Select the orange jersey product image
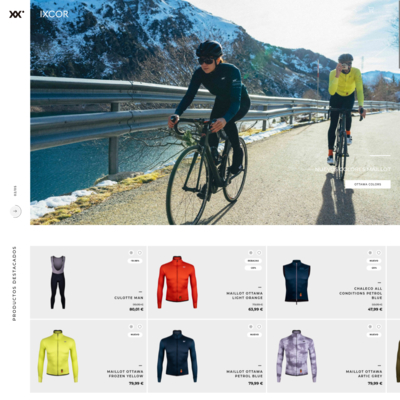The height and width of the screenshot is (400, 400). [177, 282]
